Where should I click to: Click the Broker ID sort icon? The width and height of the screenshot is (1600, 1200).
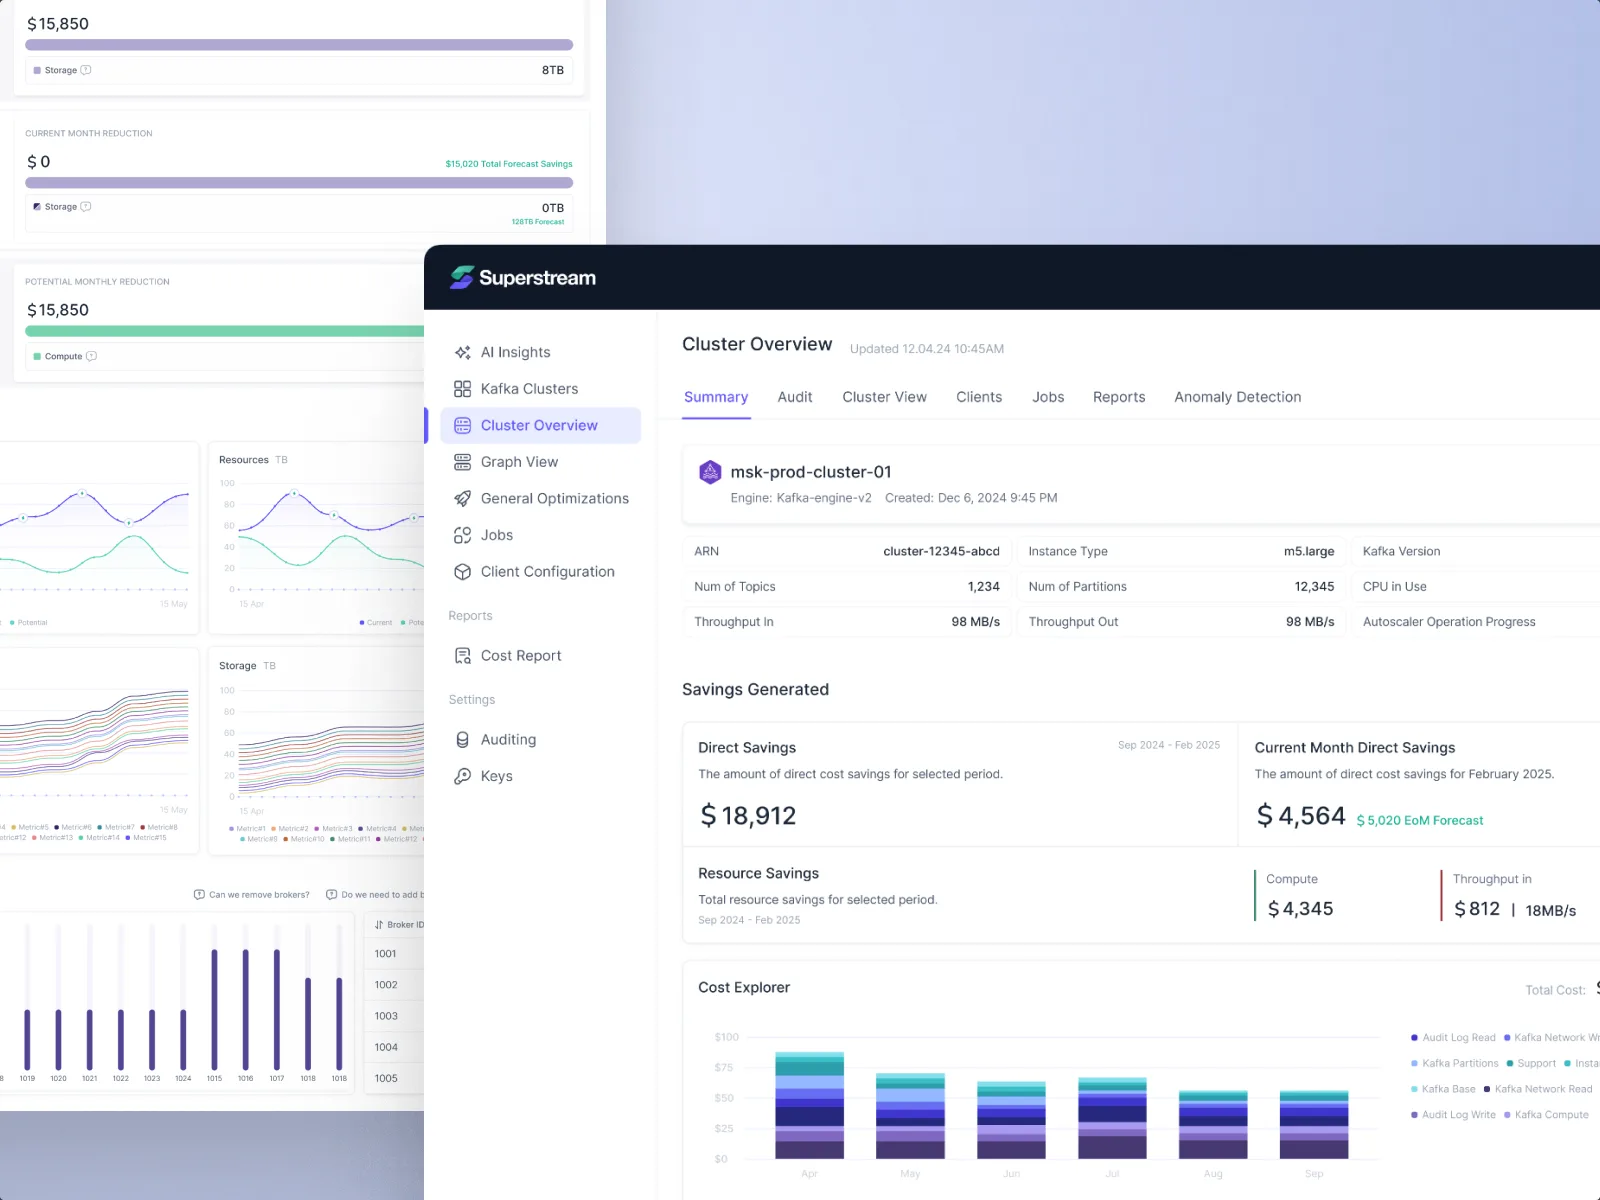tap(379, 925)
